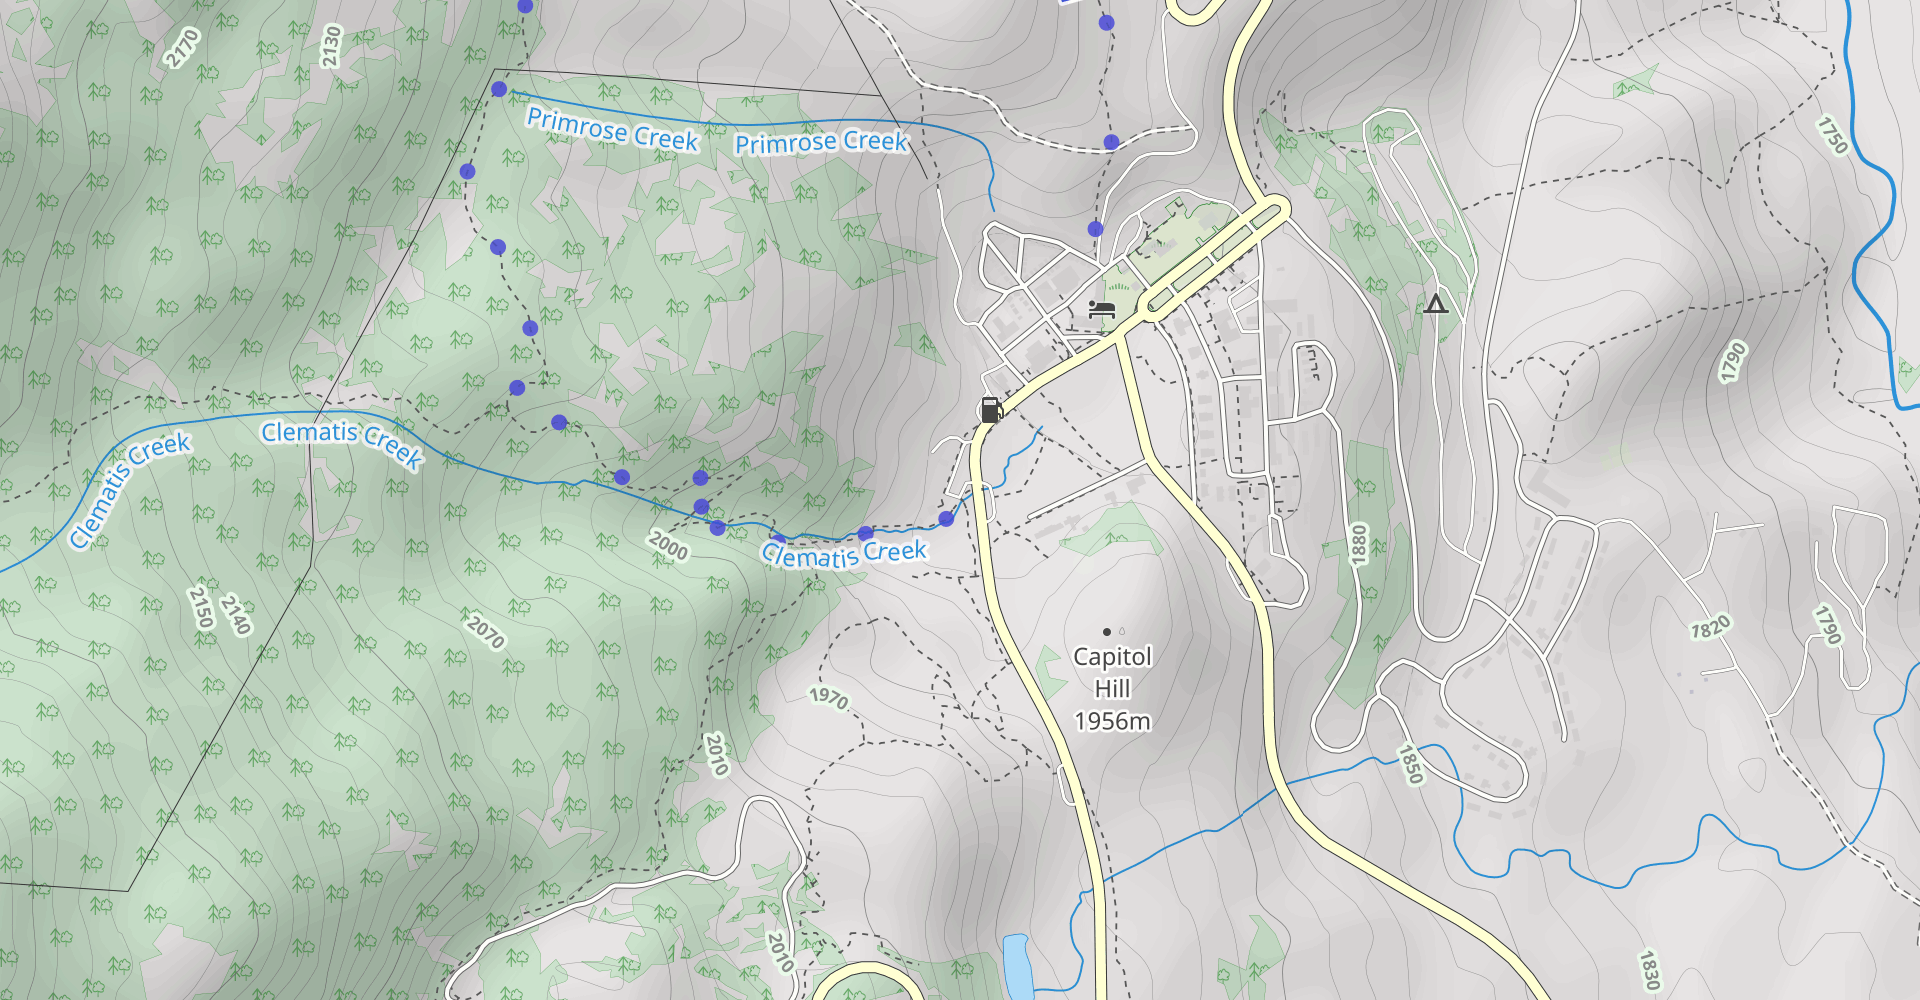Click the 1850 contour elevation label
Viewport: 1920px width, 1000px height.
1410,764
